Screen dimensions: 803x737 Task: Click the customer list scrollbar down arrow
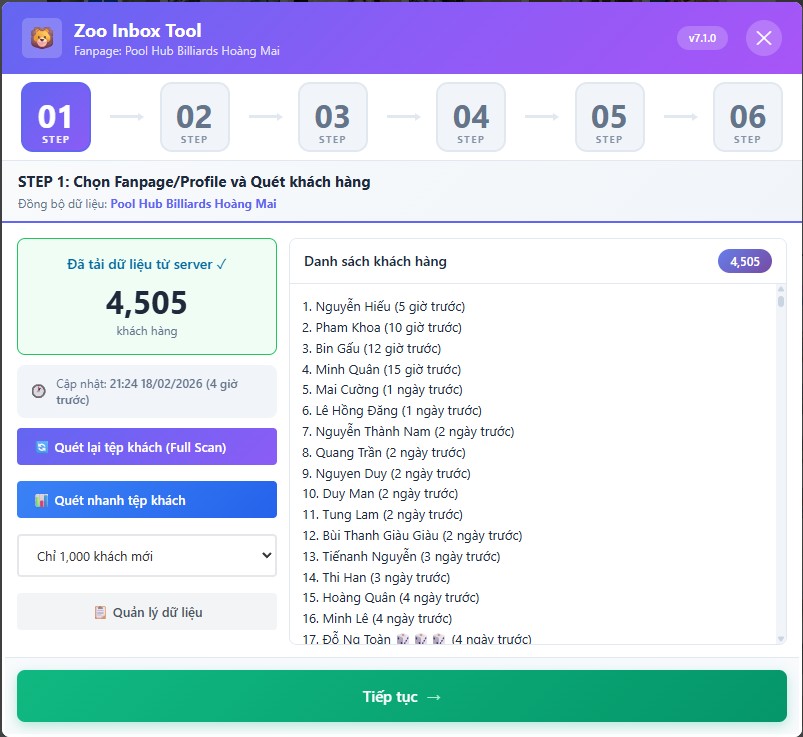(x=780, y=638)
